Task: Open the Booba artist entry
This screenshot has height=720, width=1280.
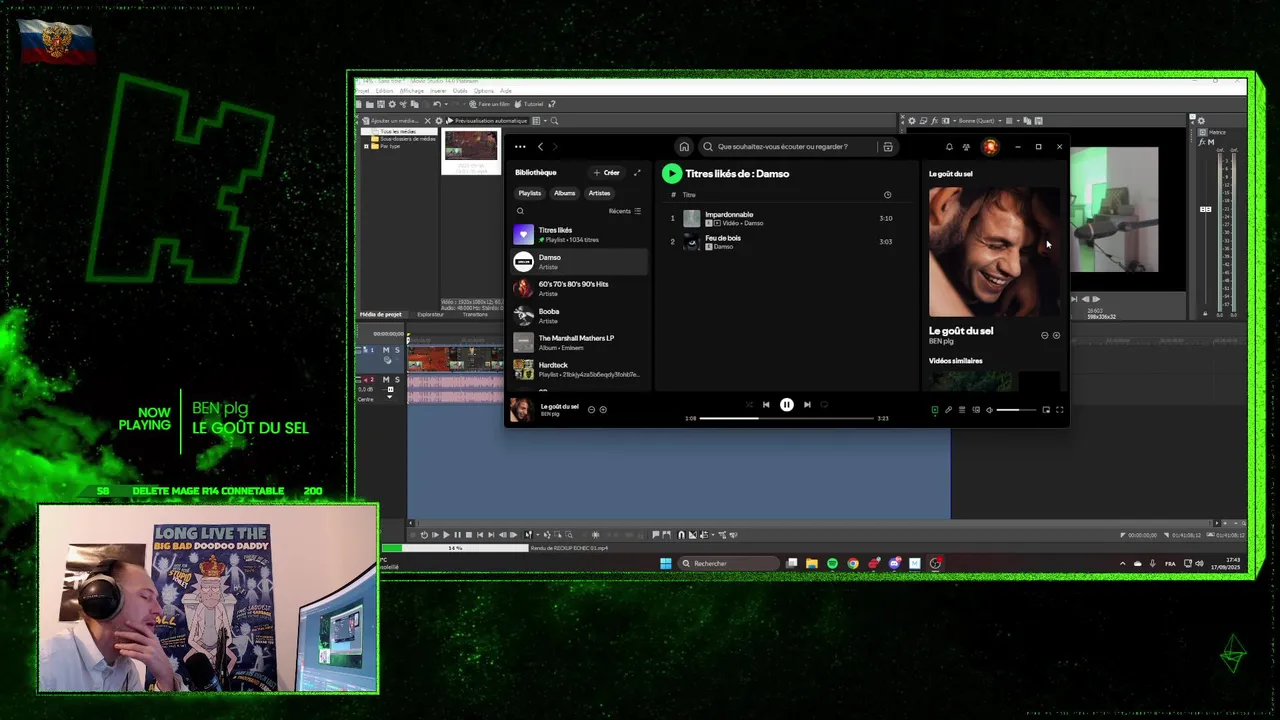Action: pos(580,316)
